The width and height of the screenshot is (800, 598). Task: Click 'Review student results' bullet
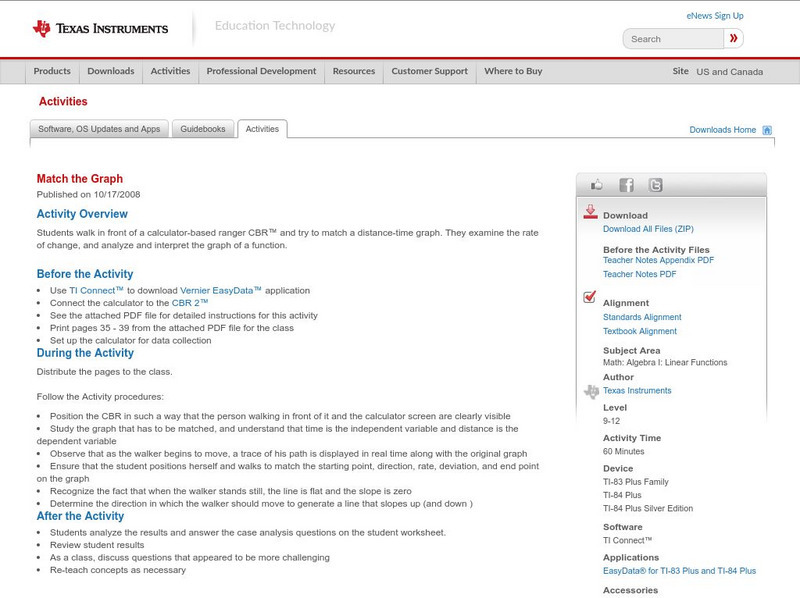click(x=97, y=545)
